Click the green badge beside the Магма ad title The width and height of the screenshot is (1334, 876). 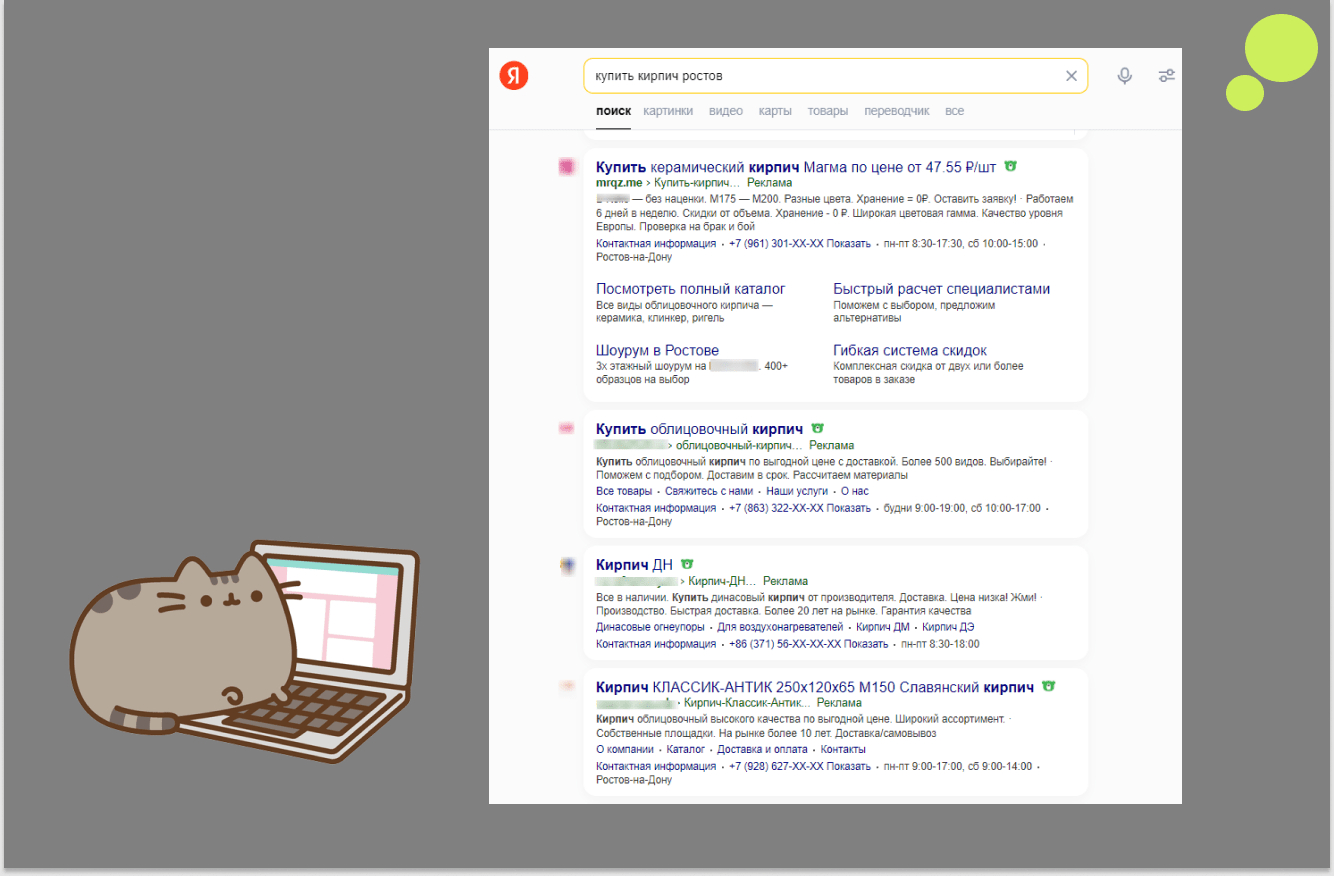[1010, 166]
